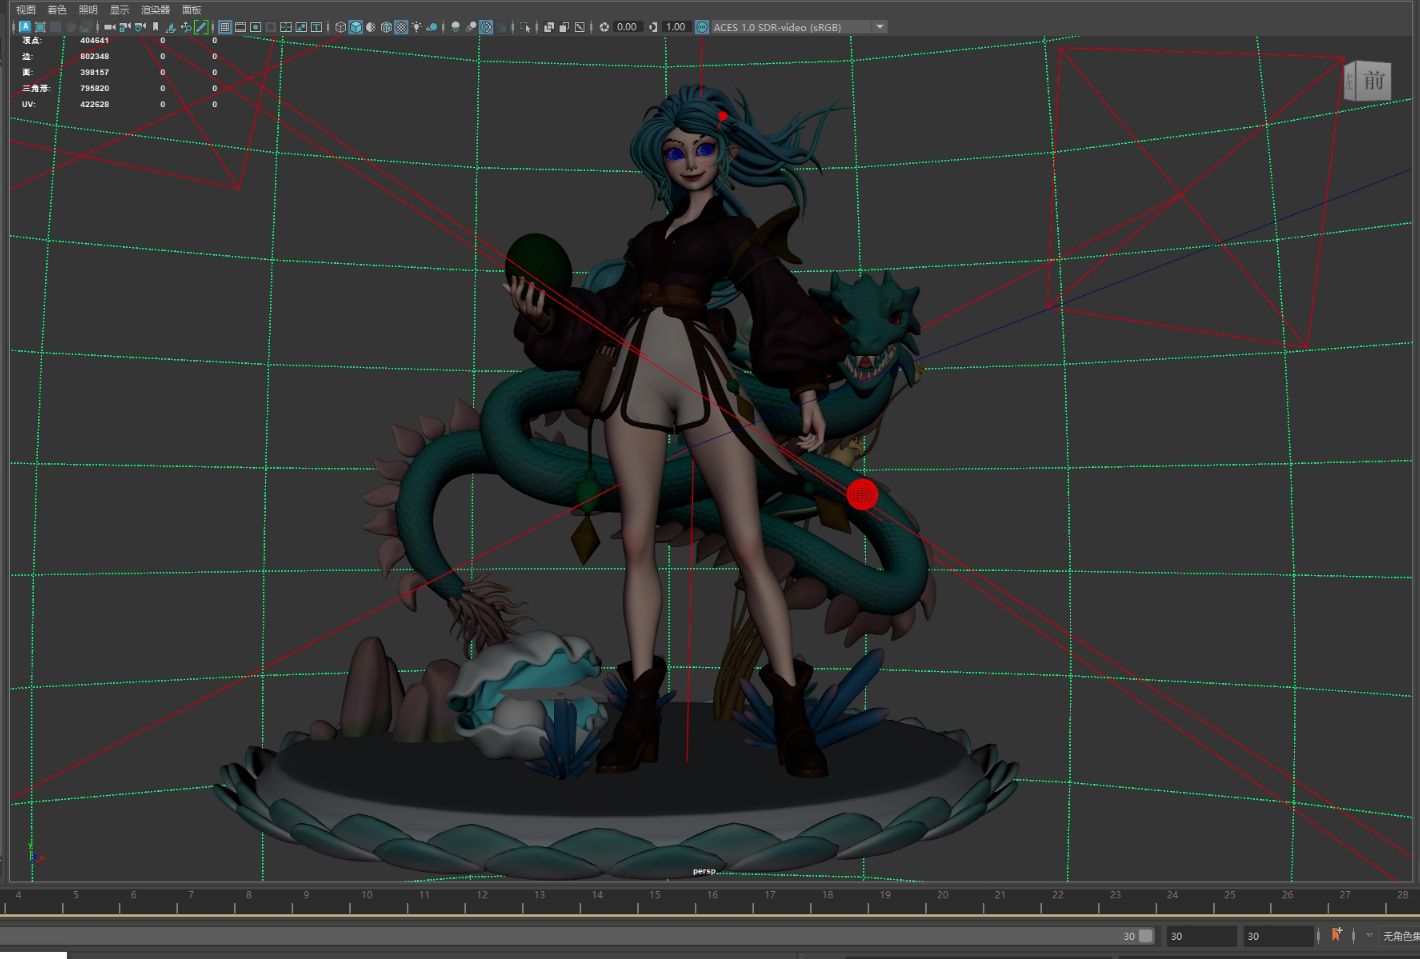This screenshot has width=1420, height=959.
Task: Click the gamma icon before 1.00
Action: 653,27
